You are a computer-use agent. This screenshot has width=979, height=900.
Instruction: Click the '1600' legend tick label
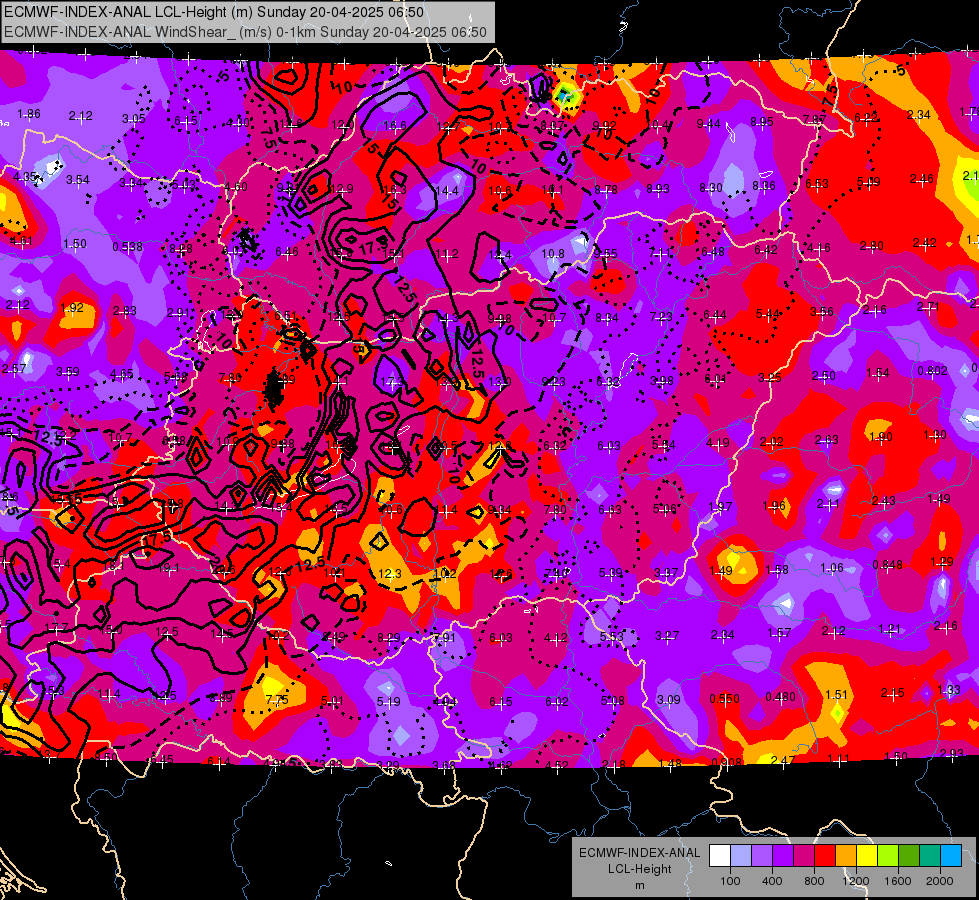point(897,881)
